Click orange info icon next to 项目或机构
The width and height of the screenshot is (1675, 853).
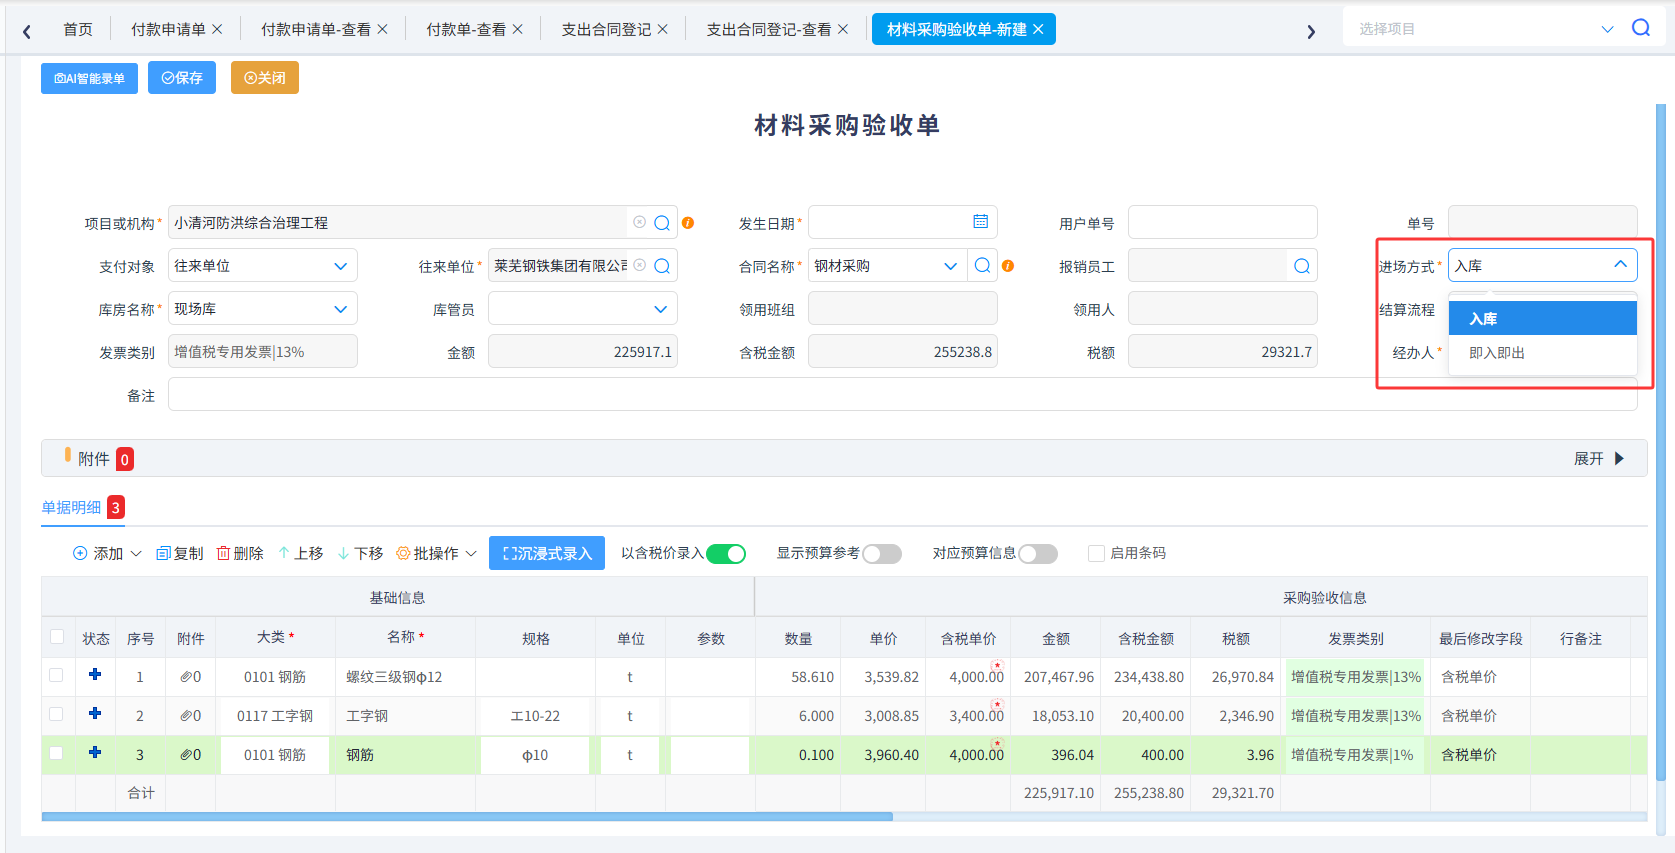click(x=688, y=223)
